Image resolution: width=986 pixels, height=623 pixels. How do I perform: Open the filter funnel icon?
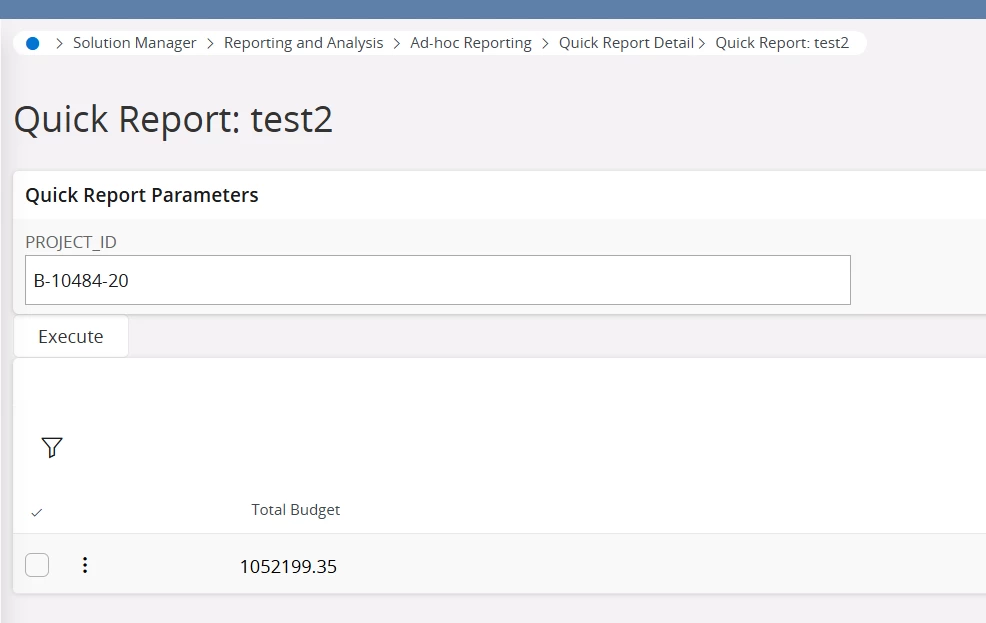(52, 447)
